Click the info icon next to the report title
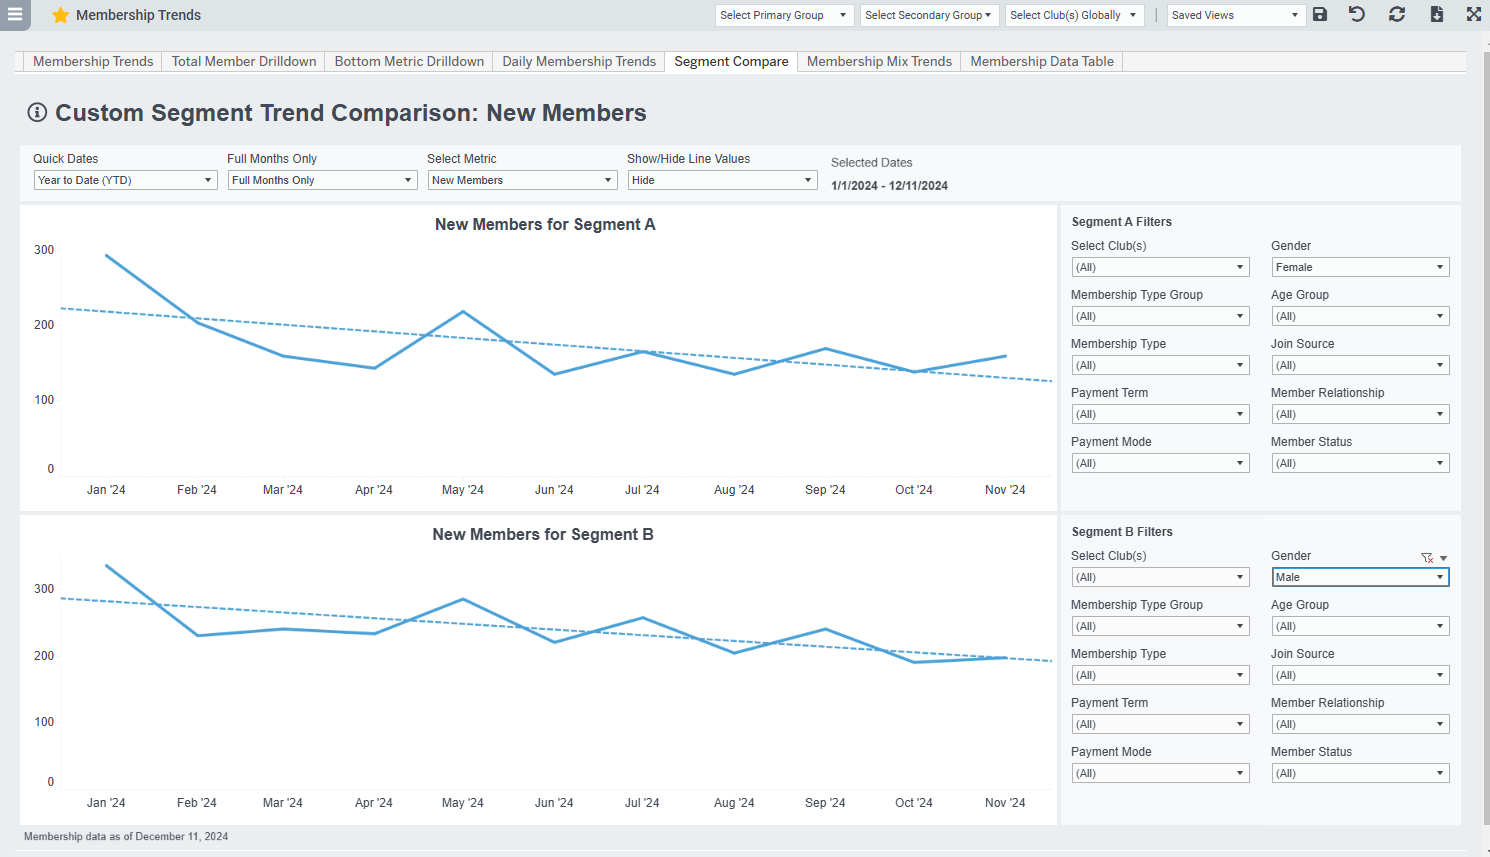Image resolution: width=1490 pixels, height=857 pixels. [36, 112]
